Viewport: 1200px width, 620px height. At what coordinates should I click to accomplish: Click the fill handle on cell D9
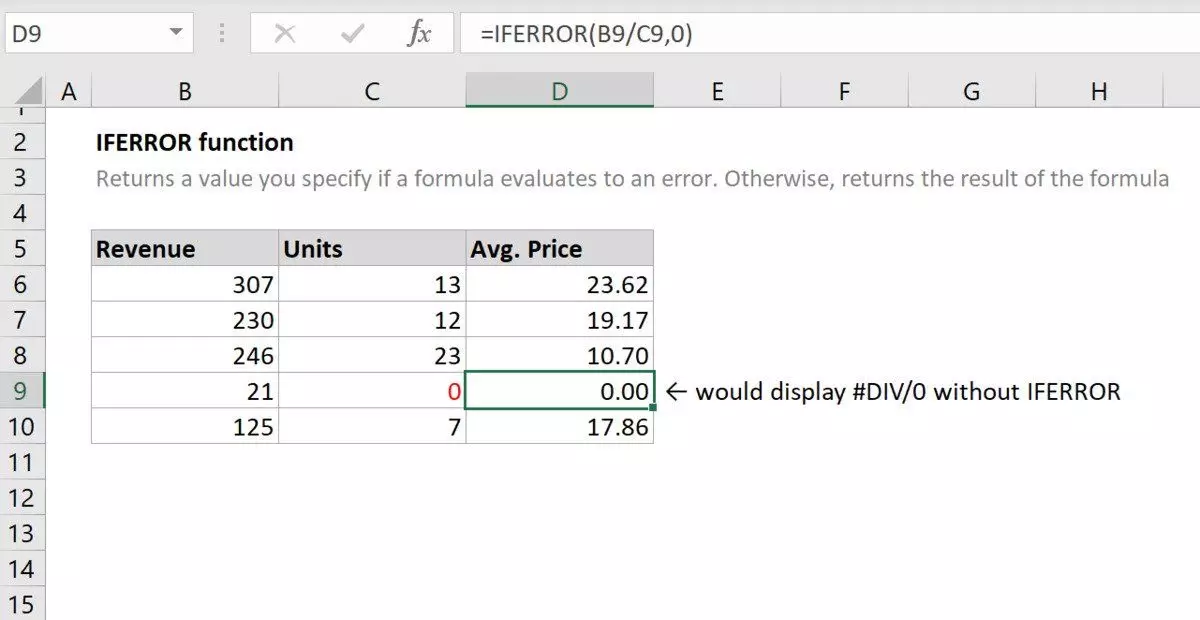pos(653,408)
